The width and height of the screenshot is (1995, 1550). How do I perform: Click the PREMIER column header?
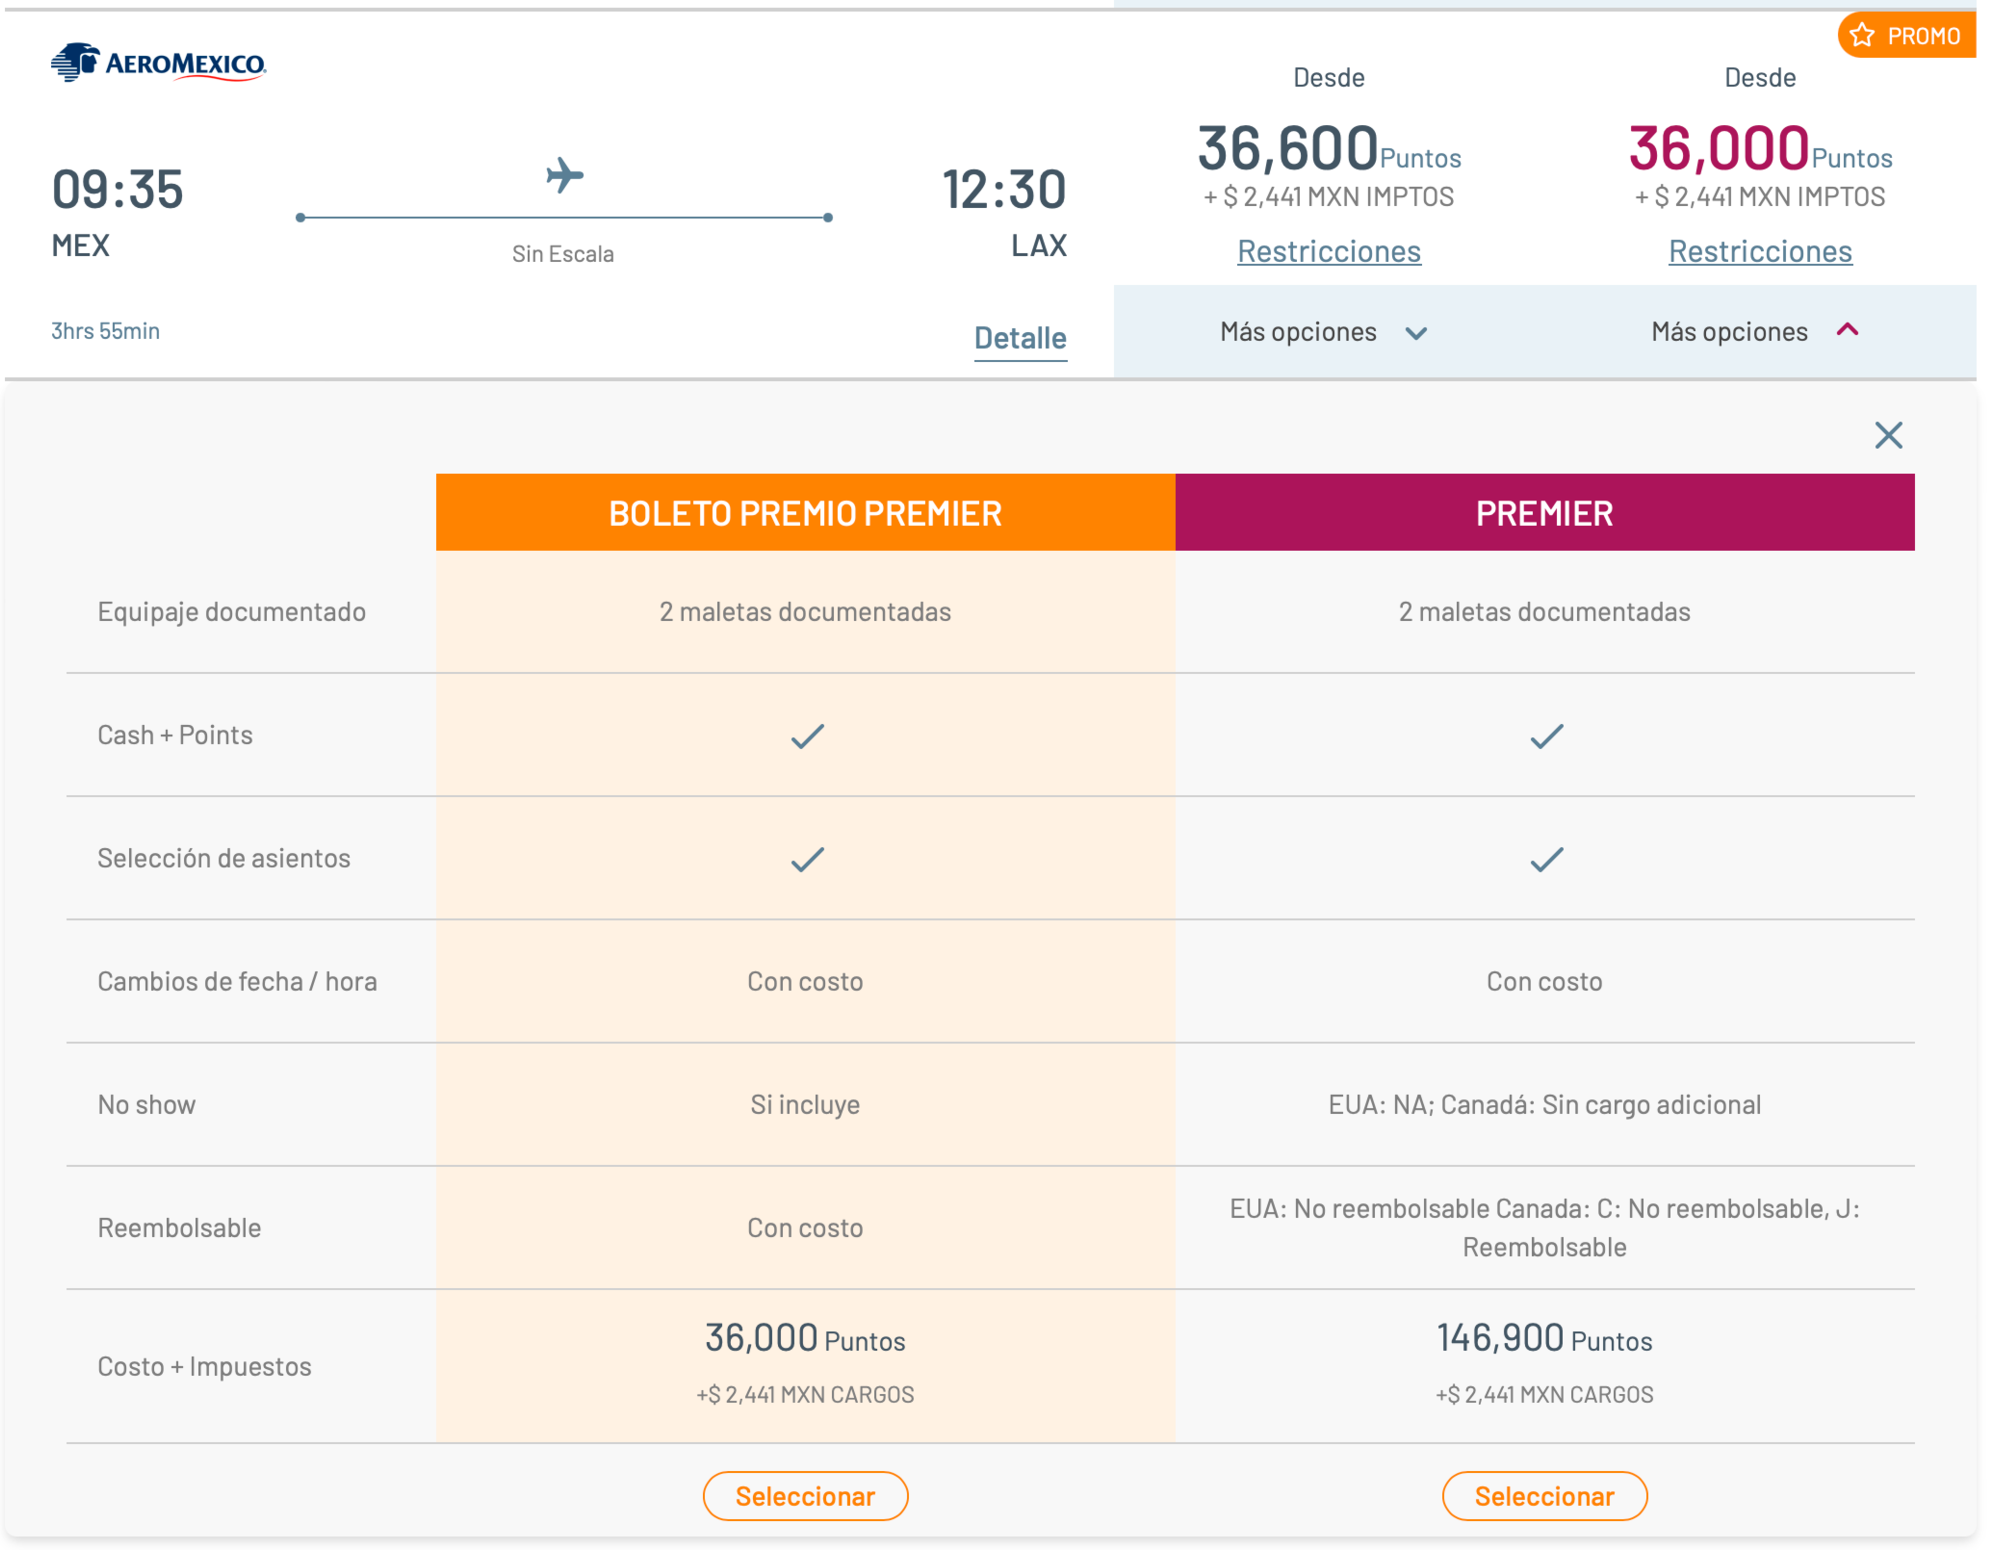1544,512
